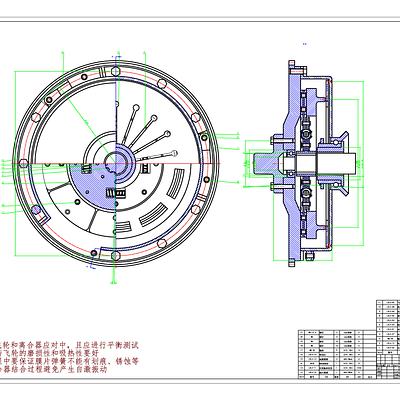The height and width of the screenshot is (400, 400).
Task: Select the note line about '膜片弹簧不能有划痕'
Action: (x=69, y=361)
